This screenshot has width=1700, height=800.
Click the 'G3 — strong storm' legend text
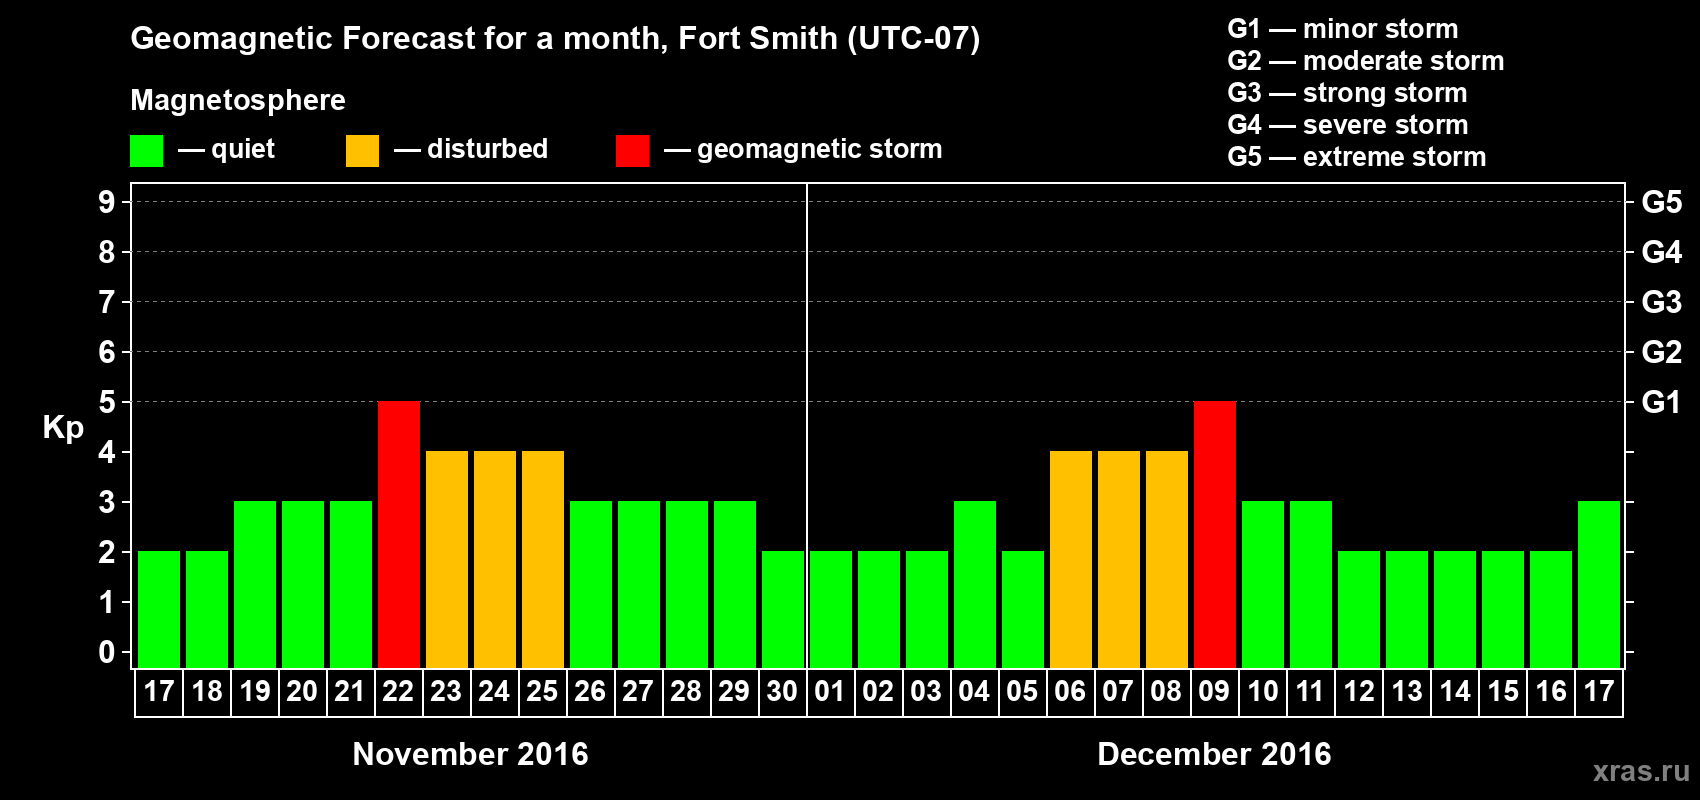click(1347, 93)
